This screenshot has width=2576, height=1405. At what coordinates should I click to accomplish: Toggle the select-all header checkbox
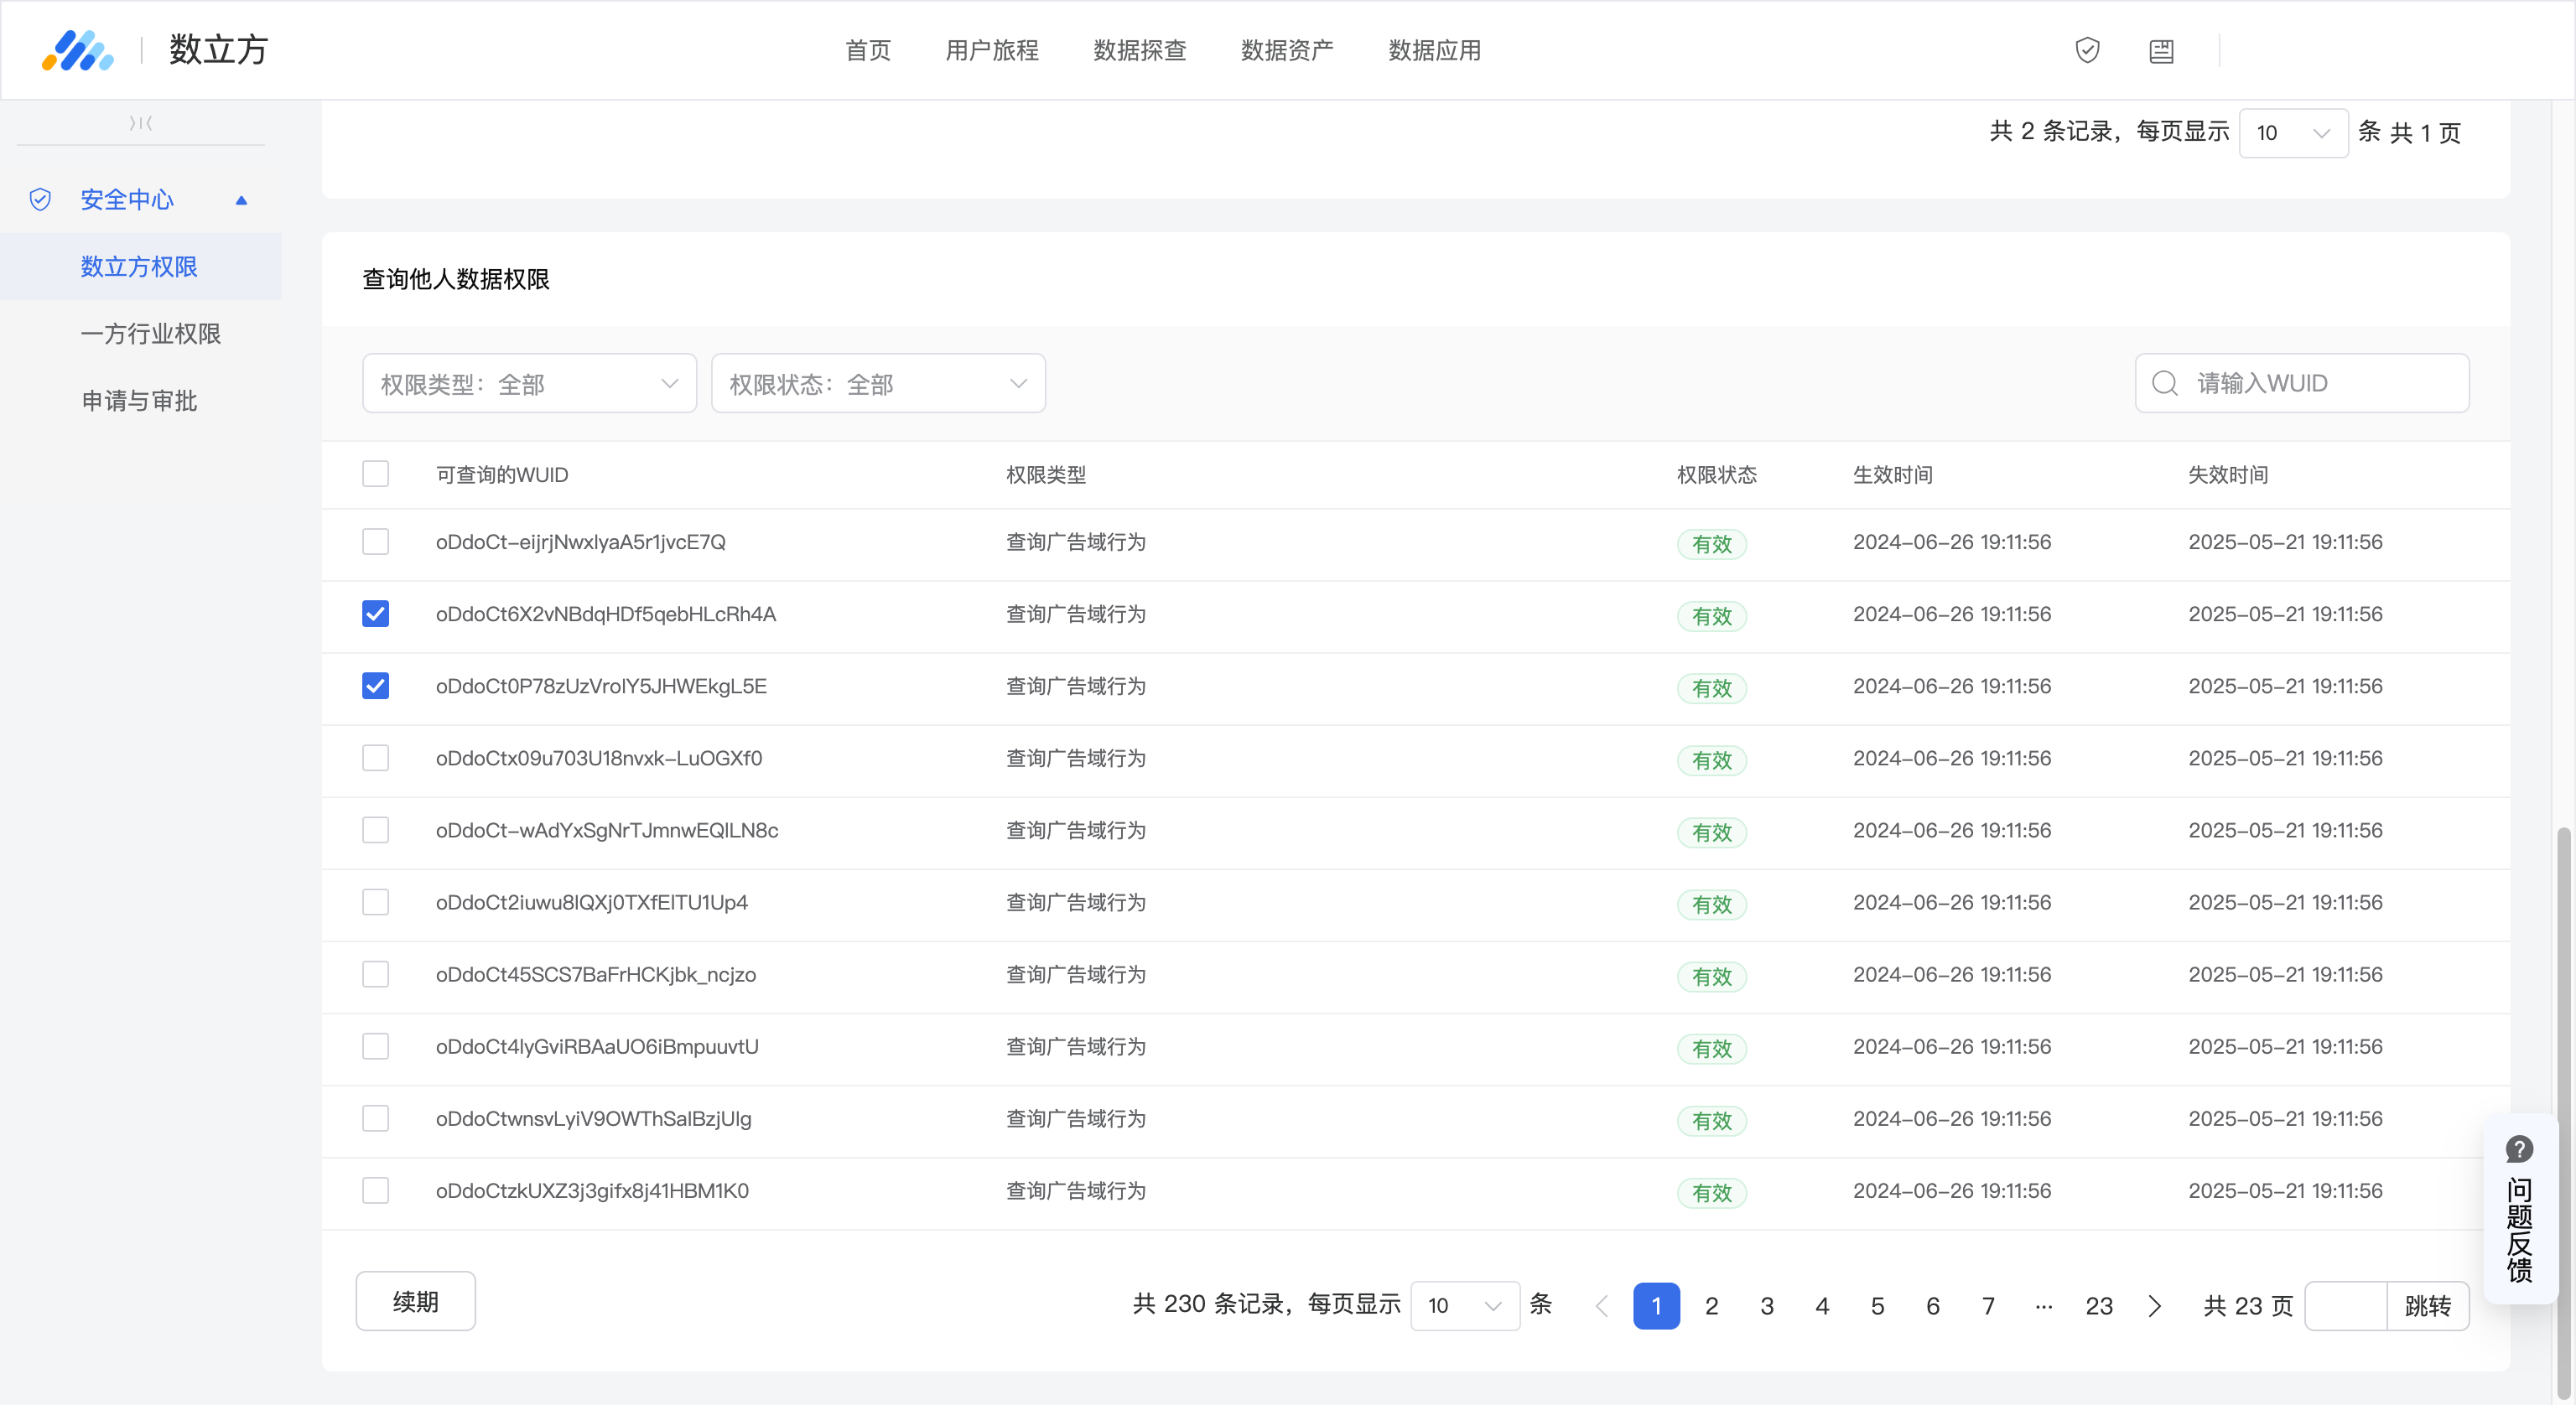coord(375,474)
